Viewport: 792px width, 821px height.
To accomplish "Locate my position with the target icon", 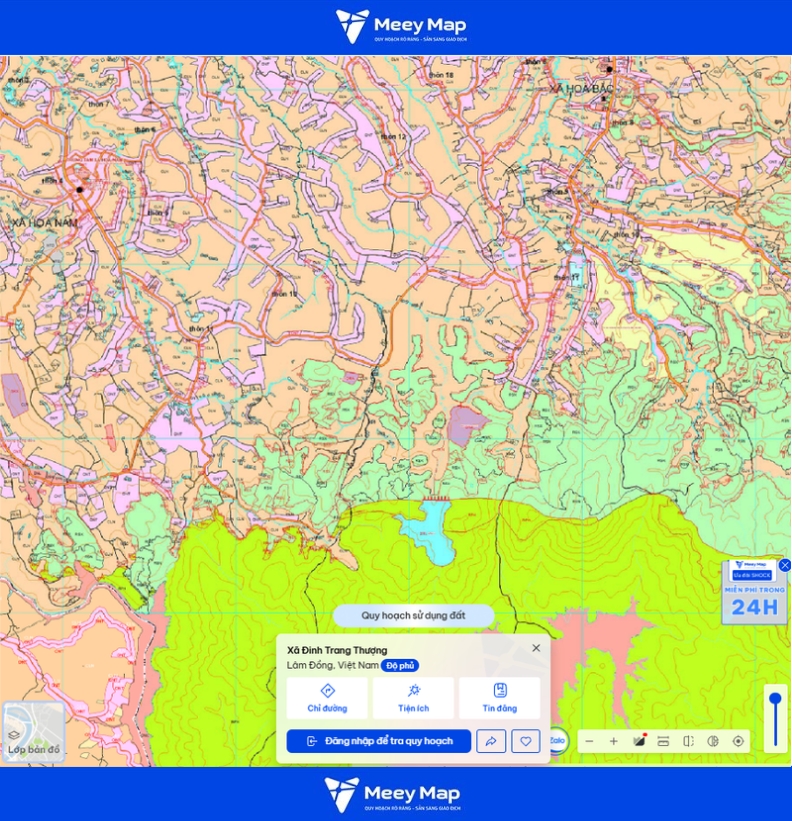I will click(x=738, y=741).
